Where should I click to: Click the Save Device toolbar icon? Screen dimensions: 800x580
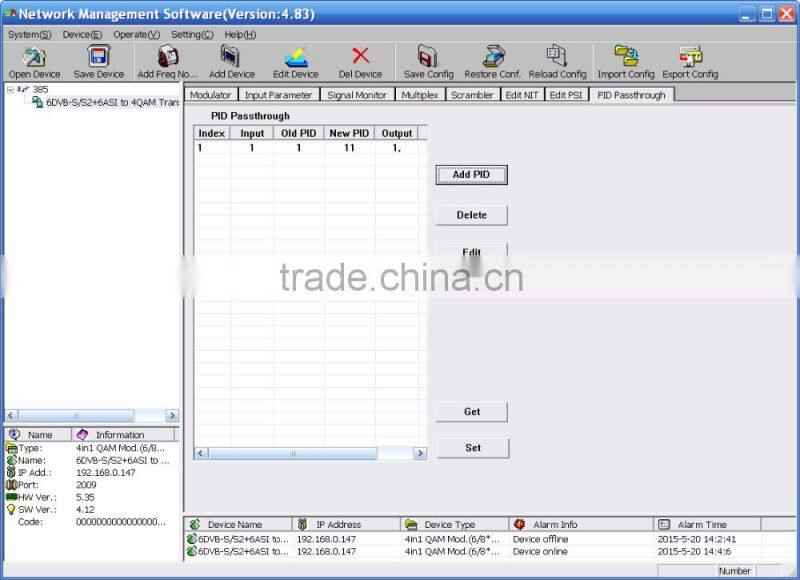[x=99, y=57]
